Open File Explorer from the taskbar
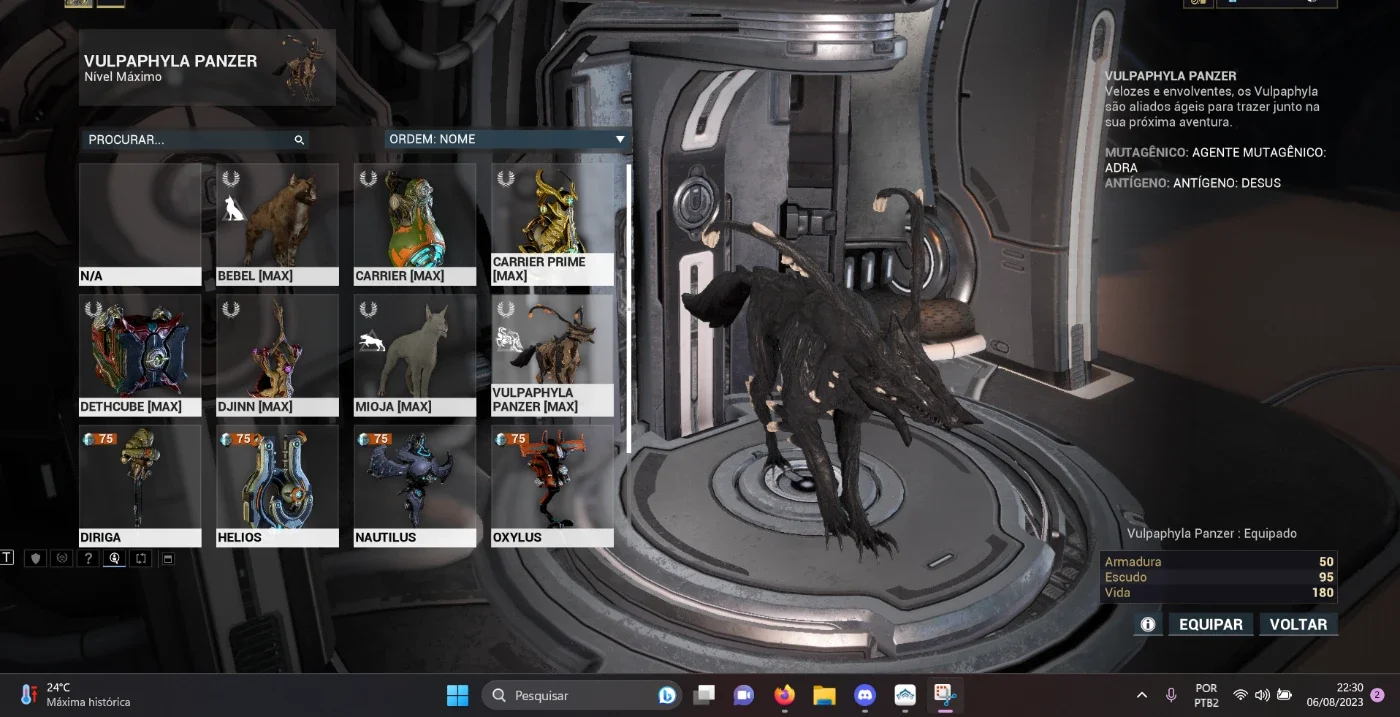1400x717 pixels. (824, 694)
